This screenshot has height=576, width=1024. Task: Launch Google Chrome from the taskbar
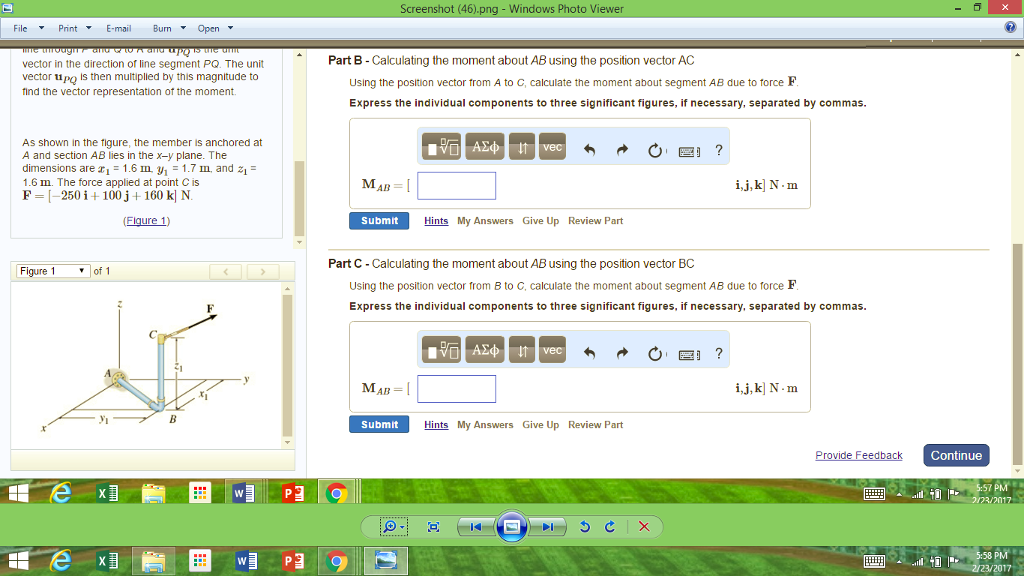[334, 492]
